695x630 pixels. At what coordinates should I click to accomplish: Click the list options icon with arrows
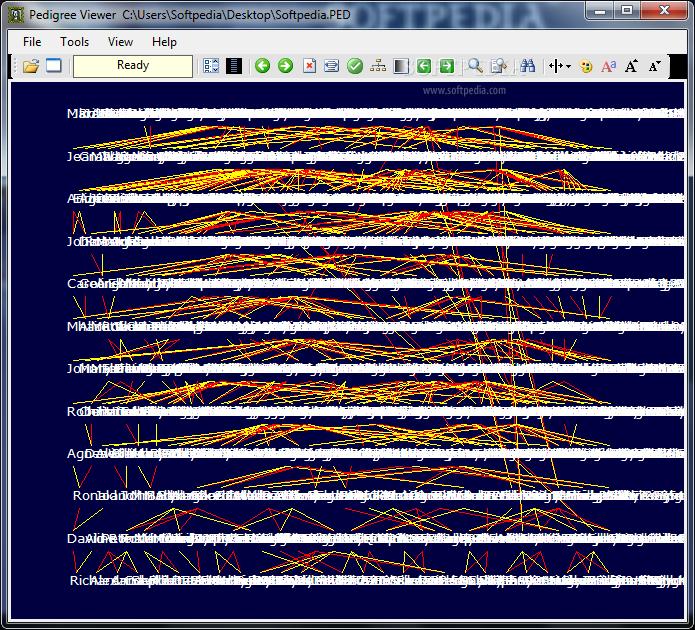point(211,66)
